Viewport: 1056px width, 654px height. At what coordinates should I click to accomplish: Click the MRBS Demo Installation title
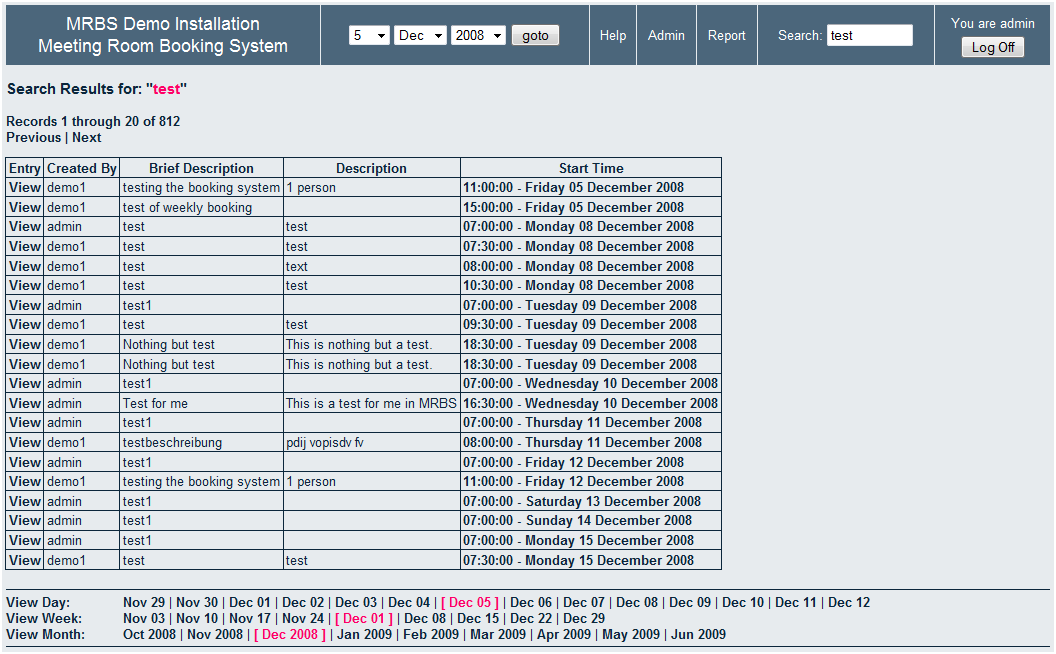(x=163, y=24)
